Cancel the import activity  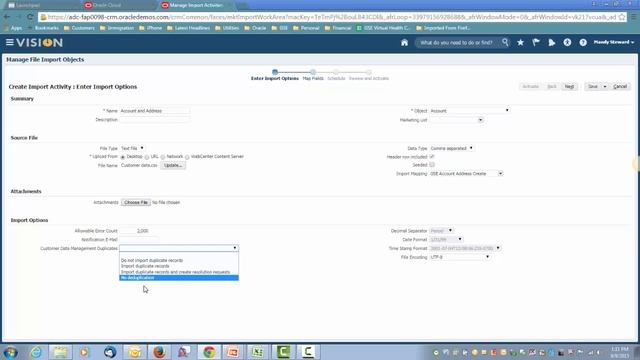pos(620,87)
